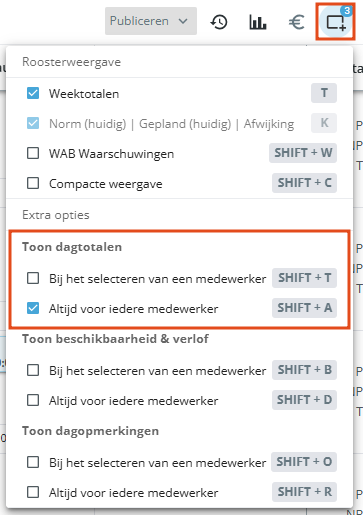The width and height of the screenshot is (363, 515).
Task: Toggle the display options icon with badge
Action: tap(336, 22)
